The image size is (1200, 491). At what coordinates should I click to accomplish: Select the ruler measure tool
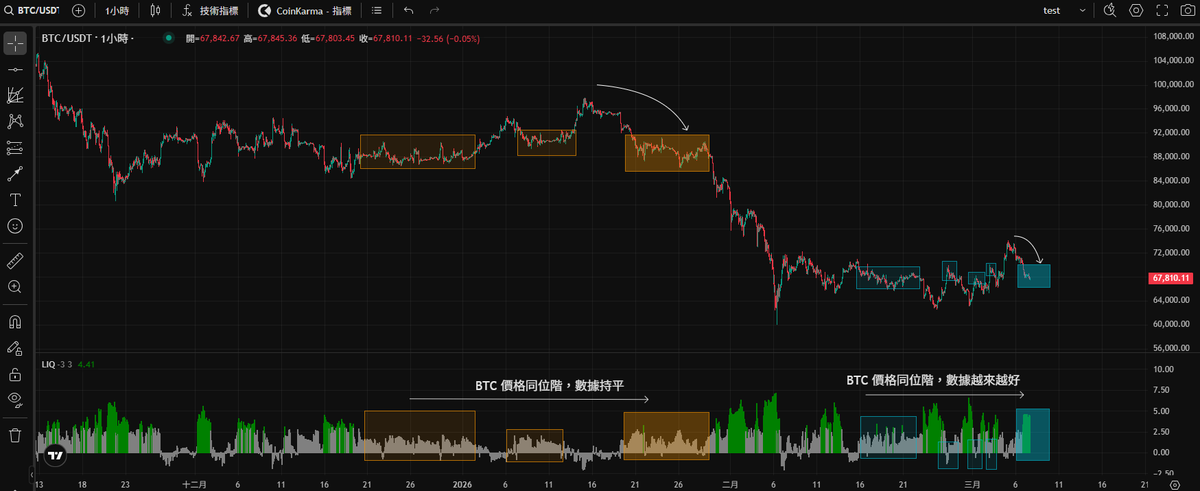(15, 260)
